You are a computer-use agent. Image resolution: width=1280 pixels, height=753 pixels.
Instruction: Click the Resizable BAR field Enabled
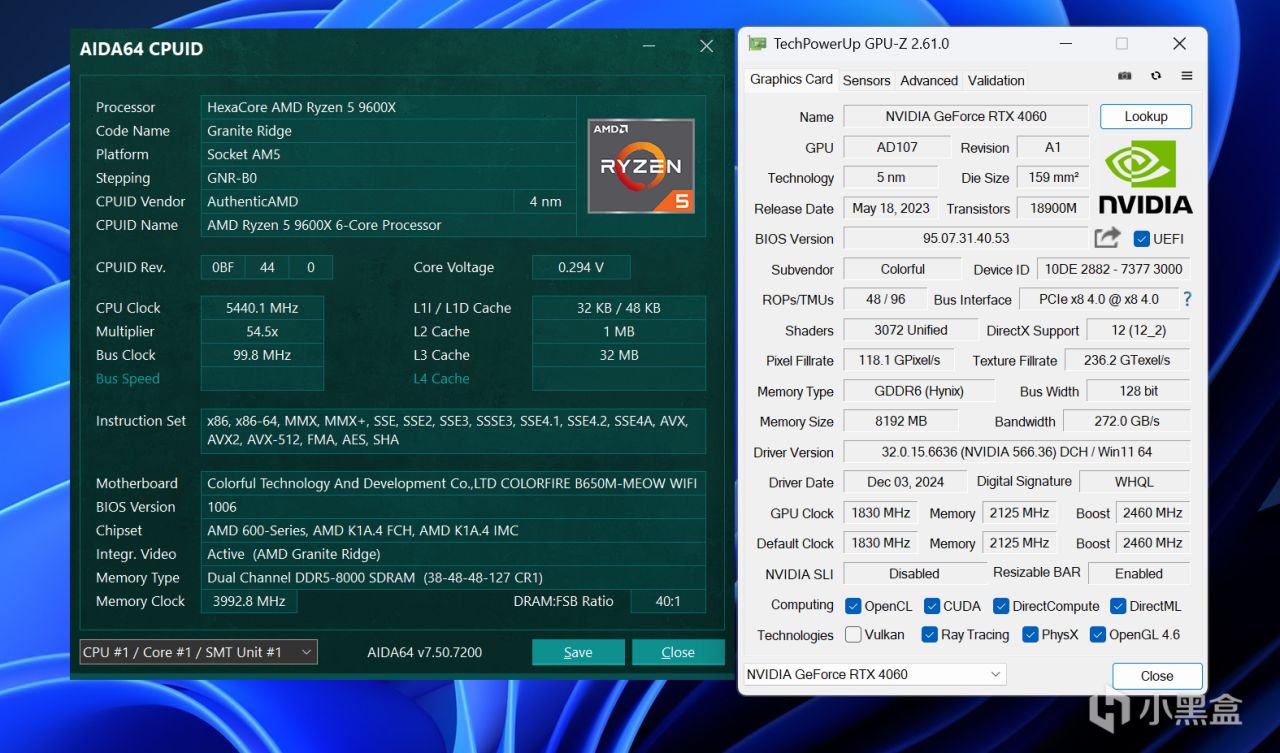point(1139,573)
